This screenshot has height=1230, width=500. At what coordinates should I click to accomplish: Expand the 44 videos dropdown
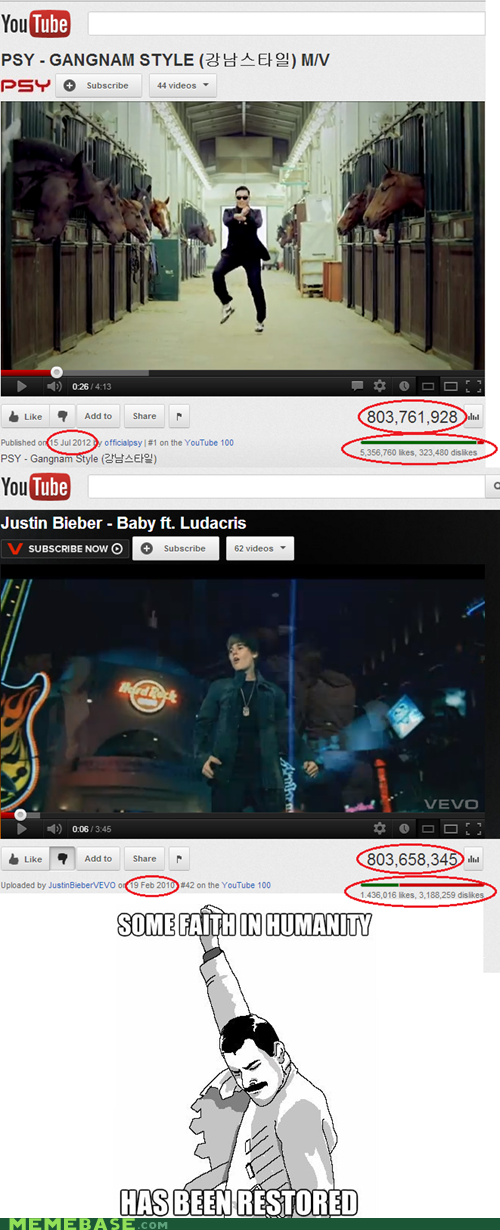tap(183, 85)
